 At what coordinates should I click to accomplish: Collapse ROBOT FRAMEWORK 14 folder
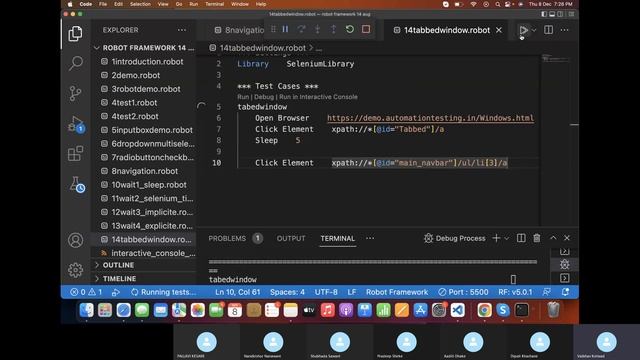point(144,48)
